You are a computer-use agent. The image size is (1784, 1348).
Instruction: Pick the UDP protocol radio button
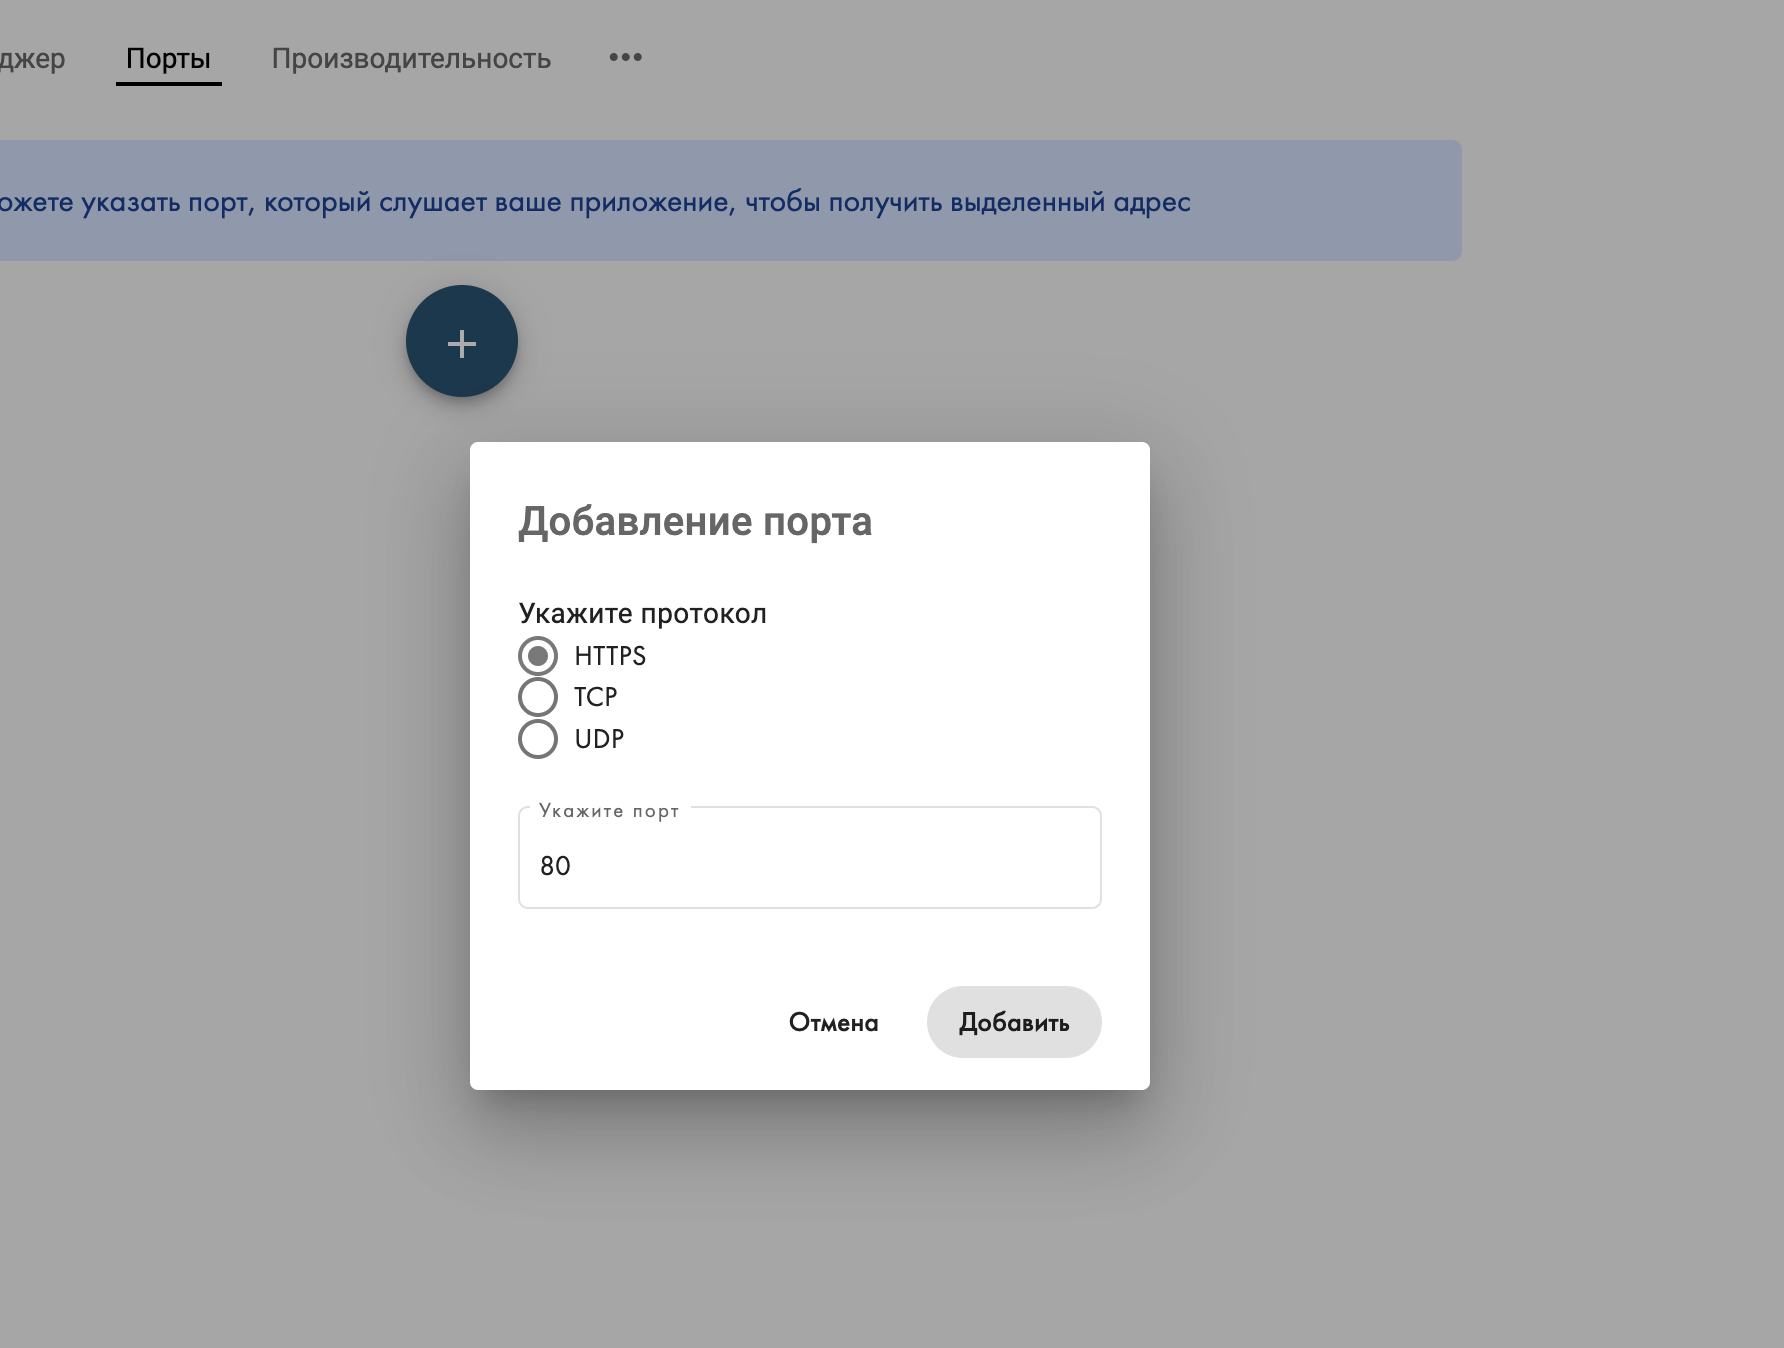point(538,739)
